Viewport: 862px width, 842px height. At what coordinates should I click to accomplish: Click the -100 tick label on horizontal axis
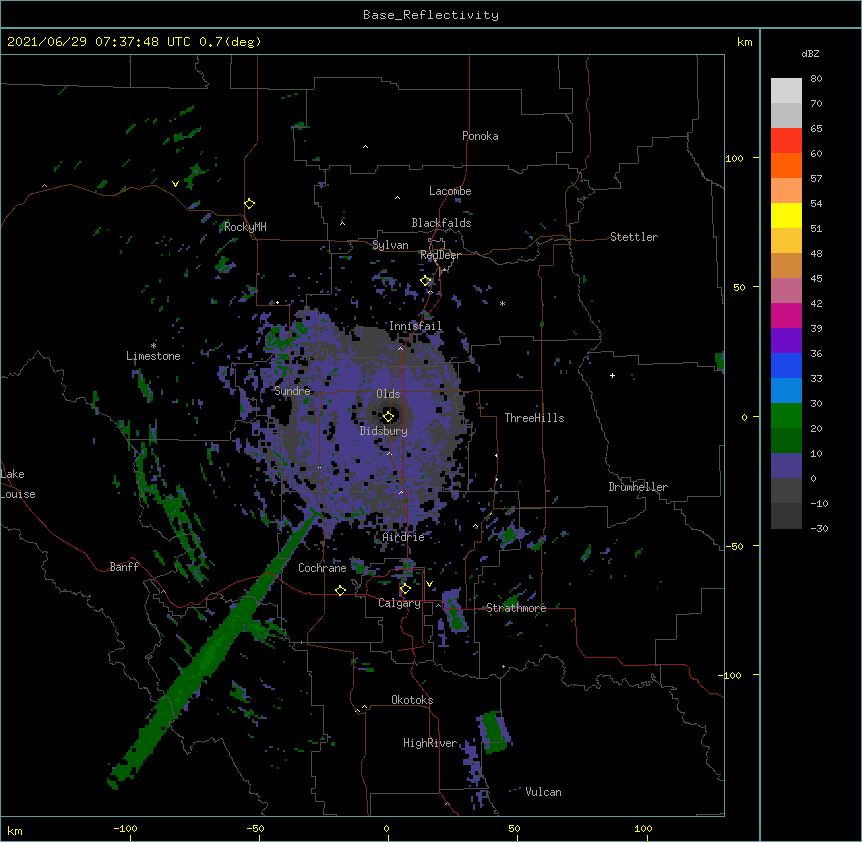pyautogui.click(x=125, y=828)
